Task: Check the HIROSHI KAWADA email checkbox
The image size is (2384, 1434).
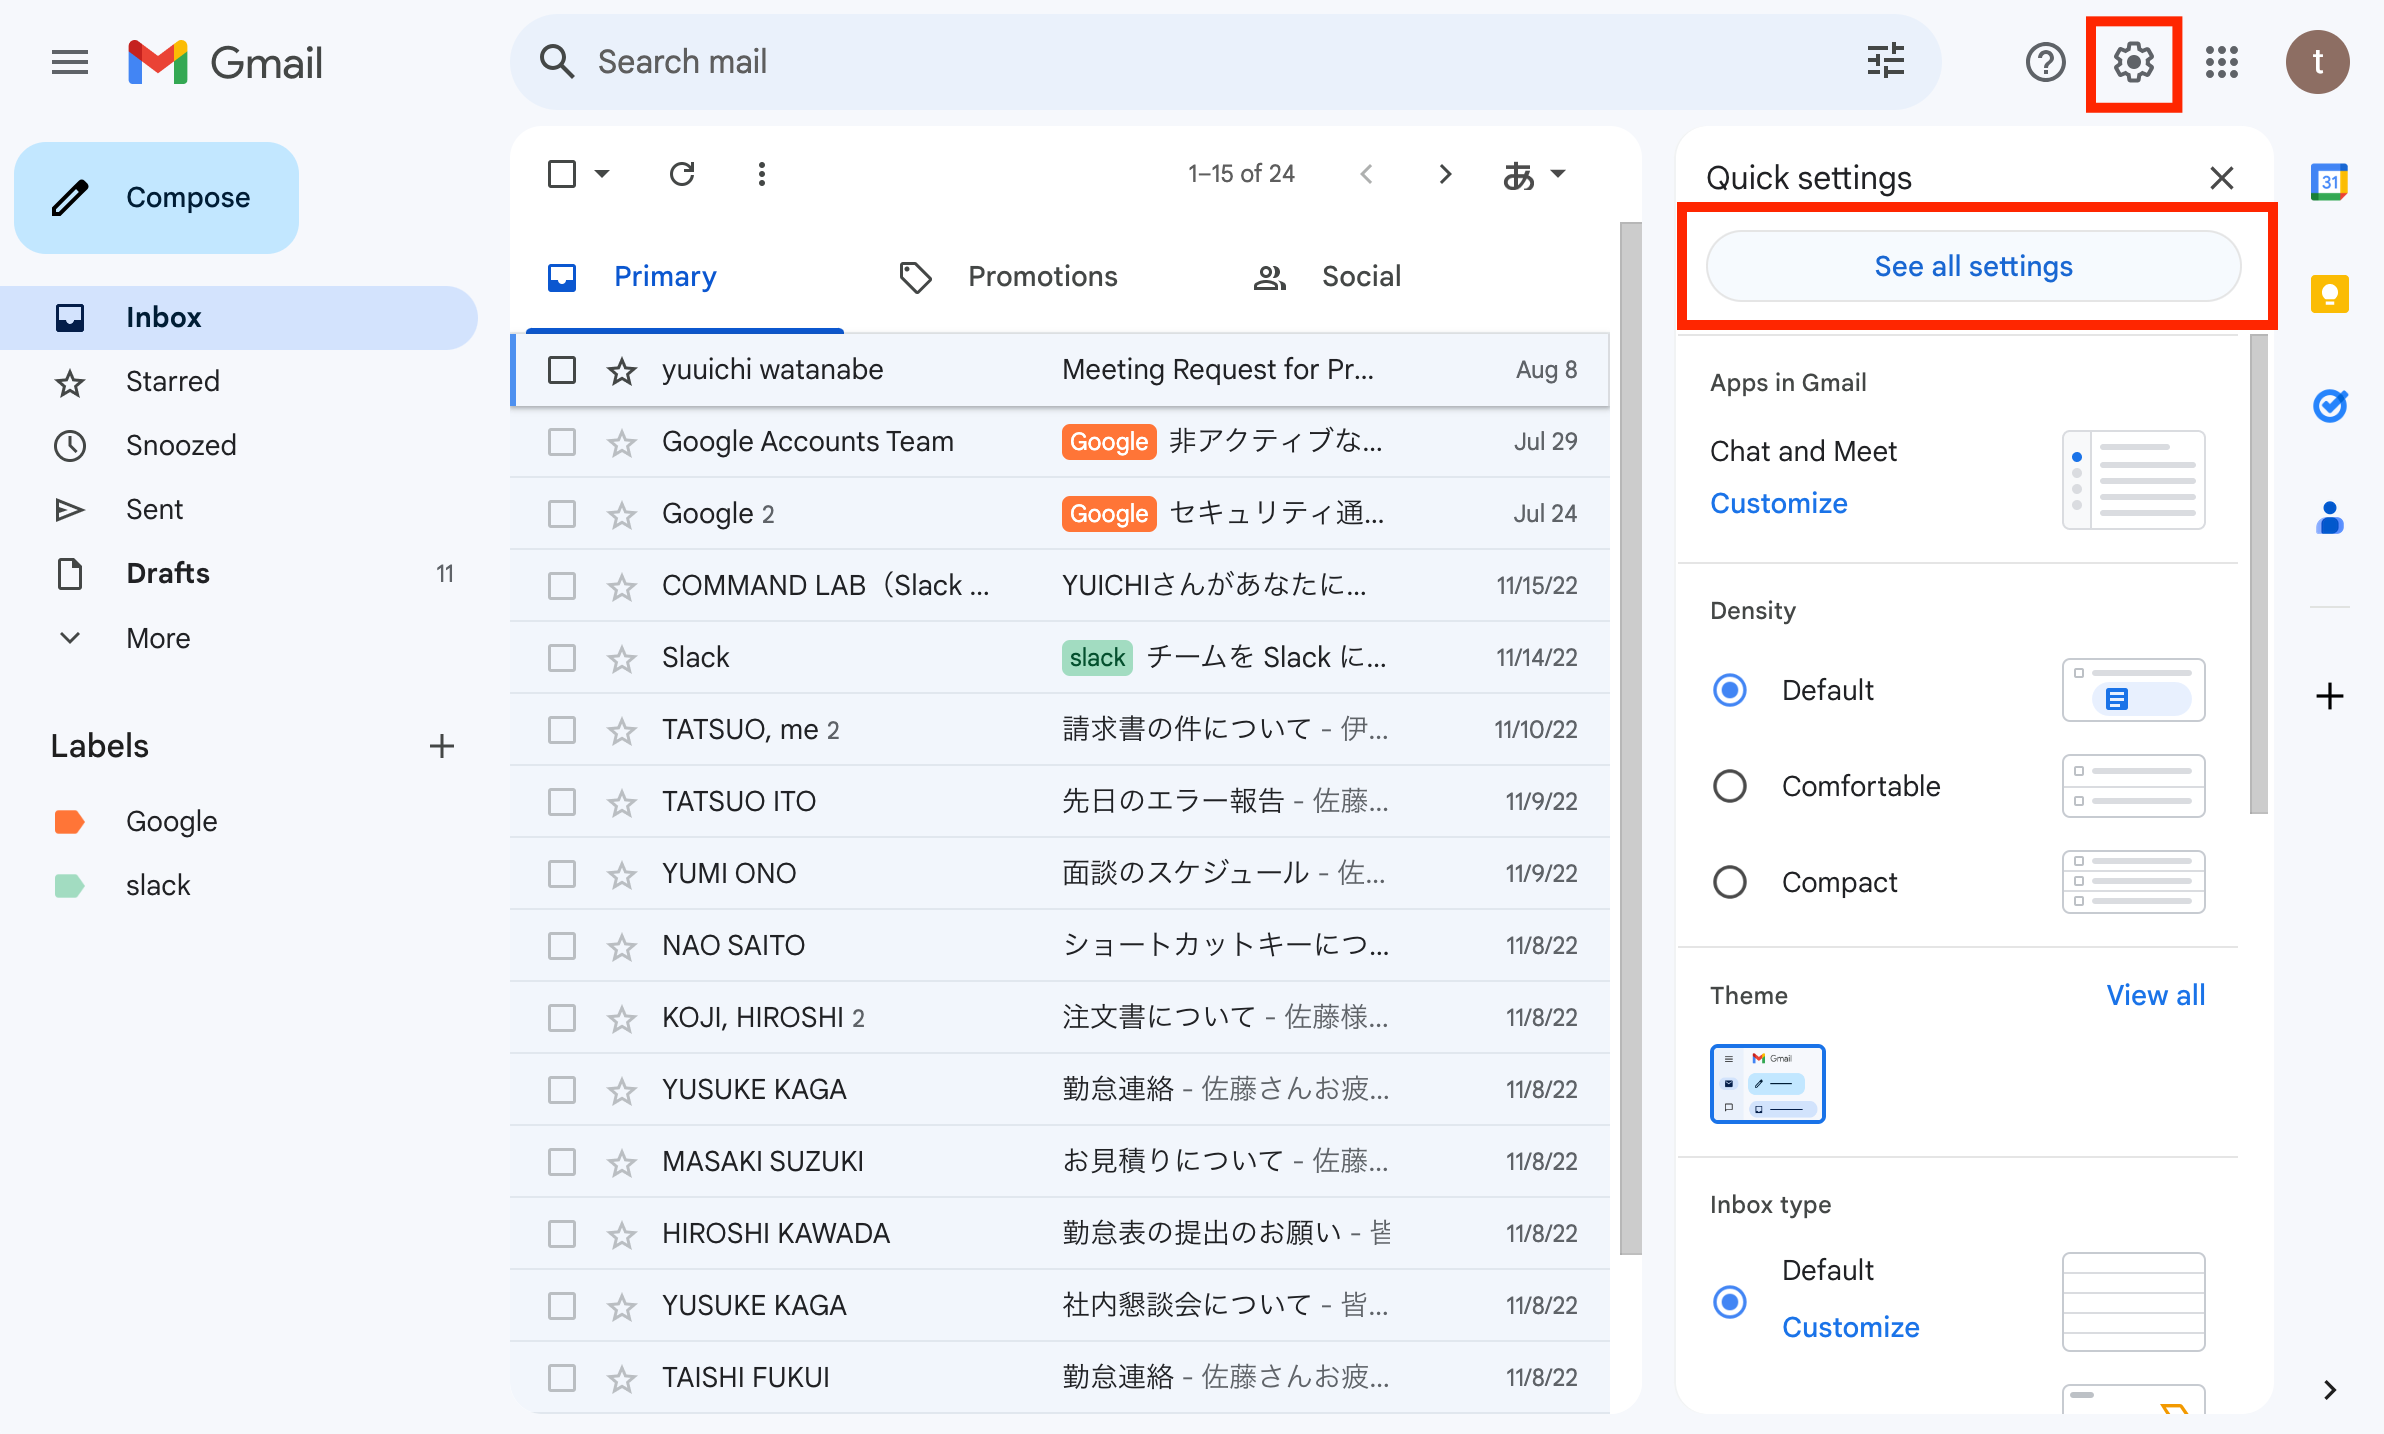Action: coord(562,1234)
